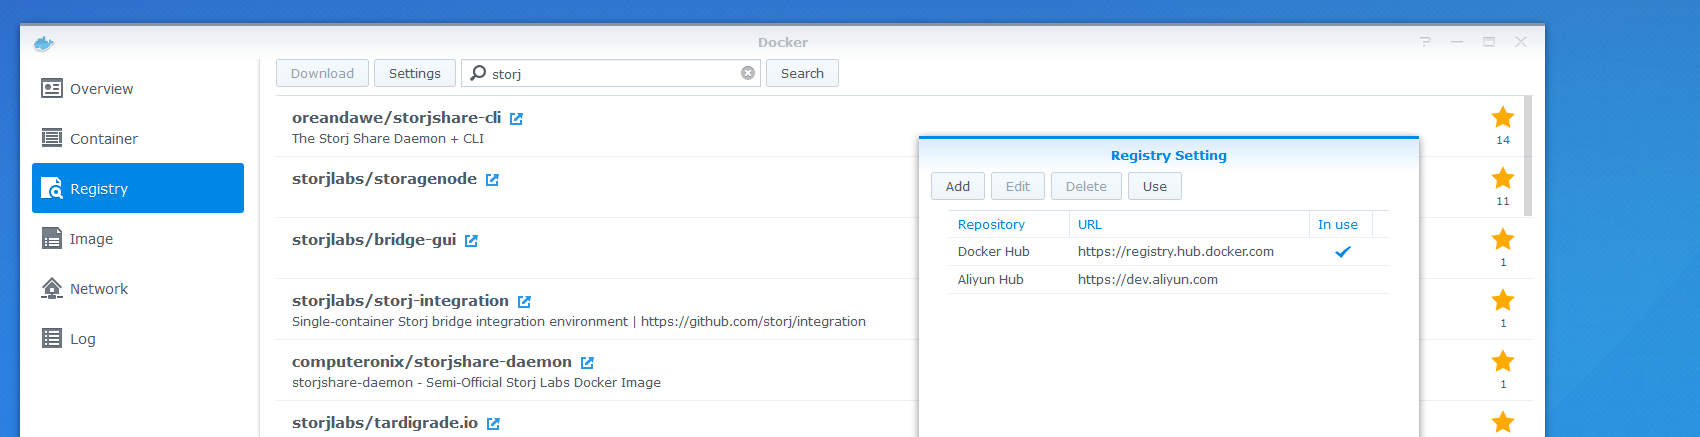This screenshot has height=437, width=1700.
Task: Click the Docker whale logo icon
Action: [x=43, y=43]
